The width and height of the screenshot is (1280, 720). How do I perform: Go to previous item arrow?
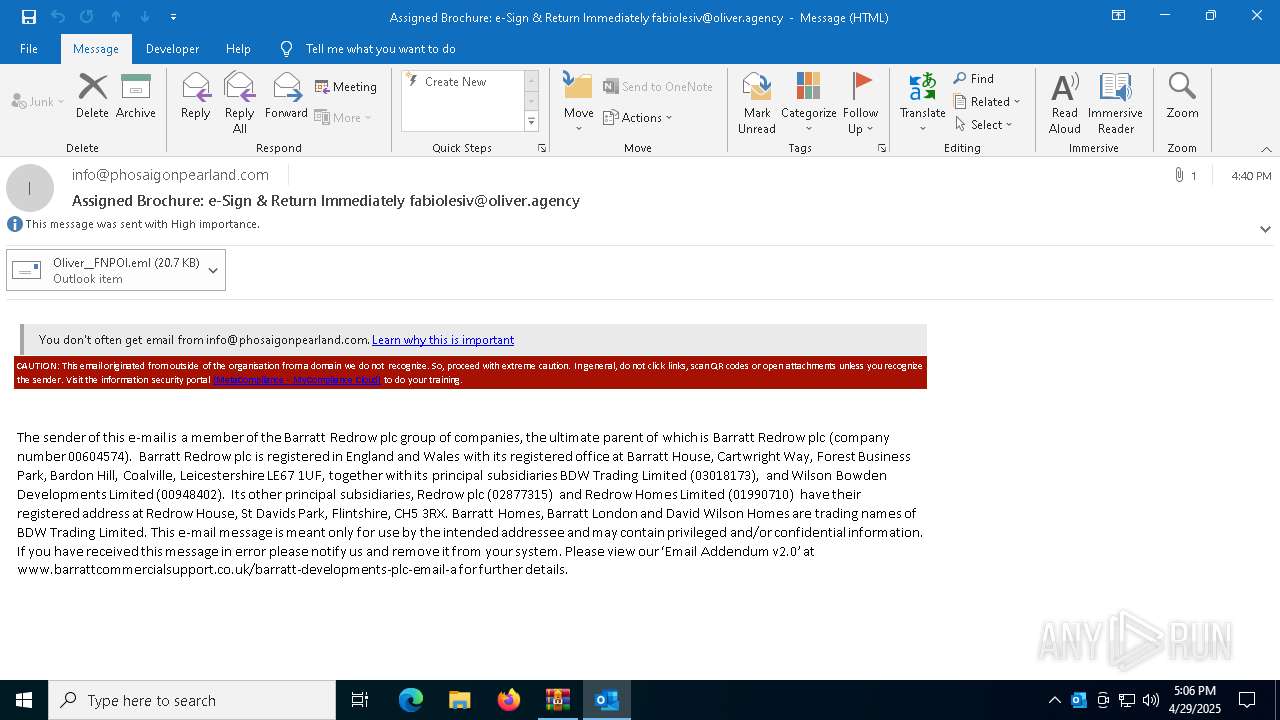116,17
